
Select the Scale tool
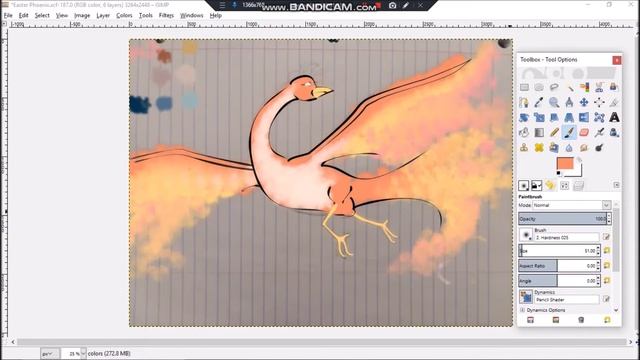(x=539, y=118)
